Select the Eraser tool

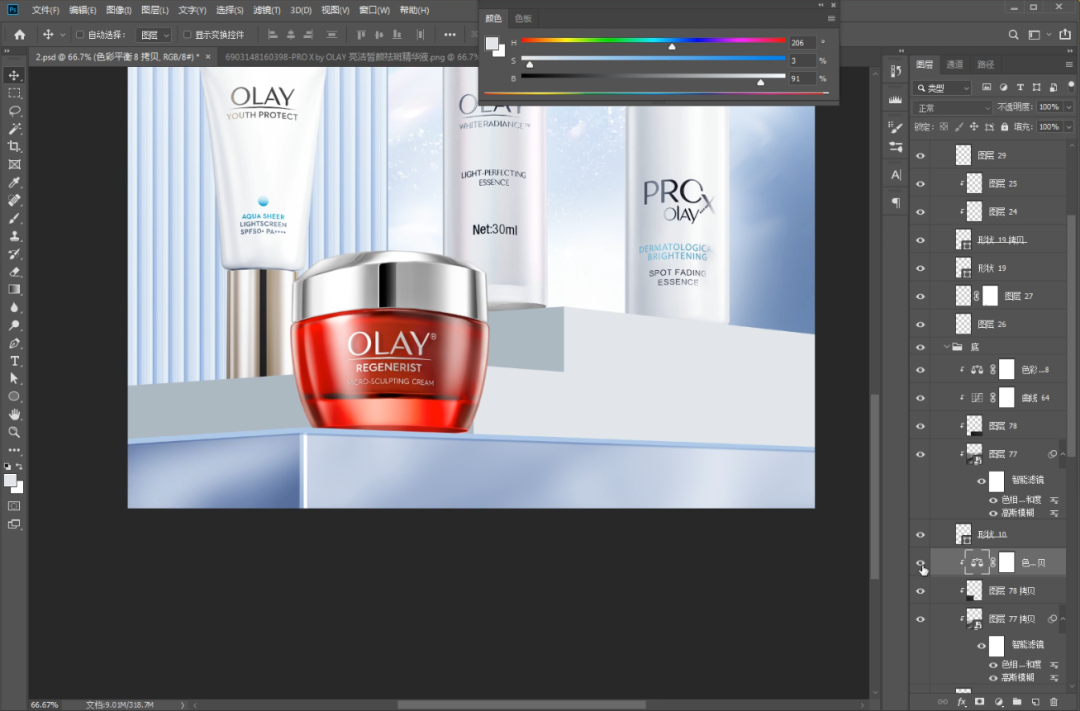(14, 271)
